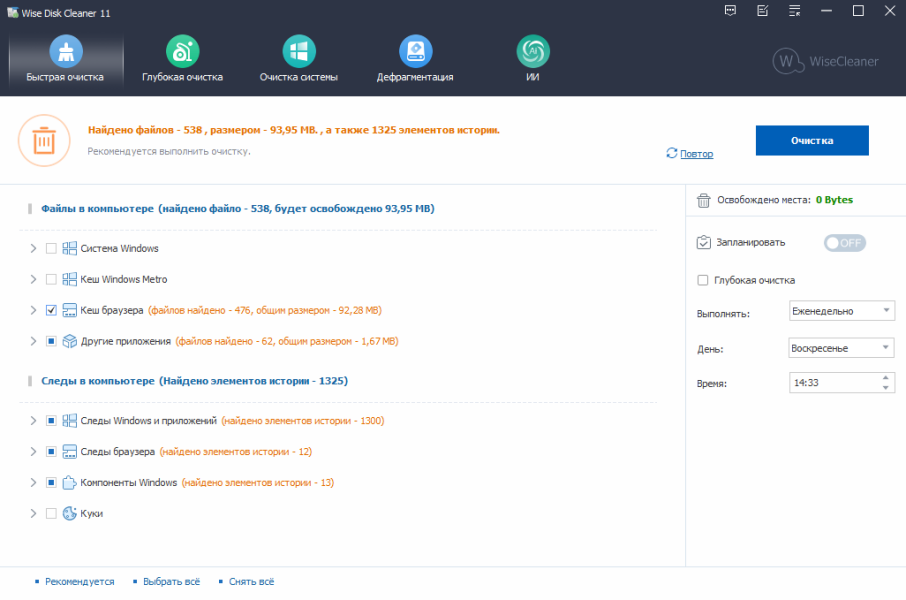Open the ИИ assistant tab
The height and width of the screenshot is (600, 906).
click(533, 60)
